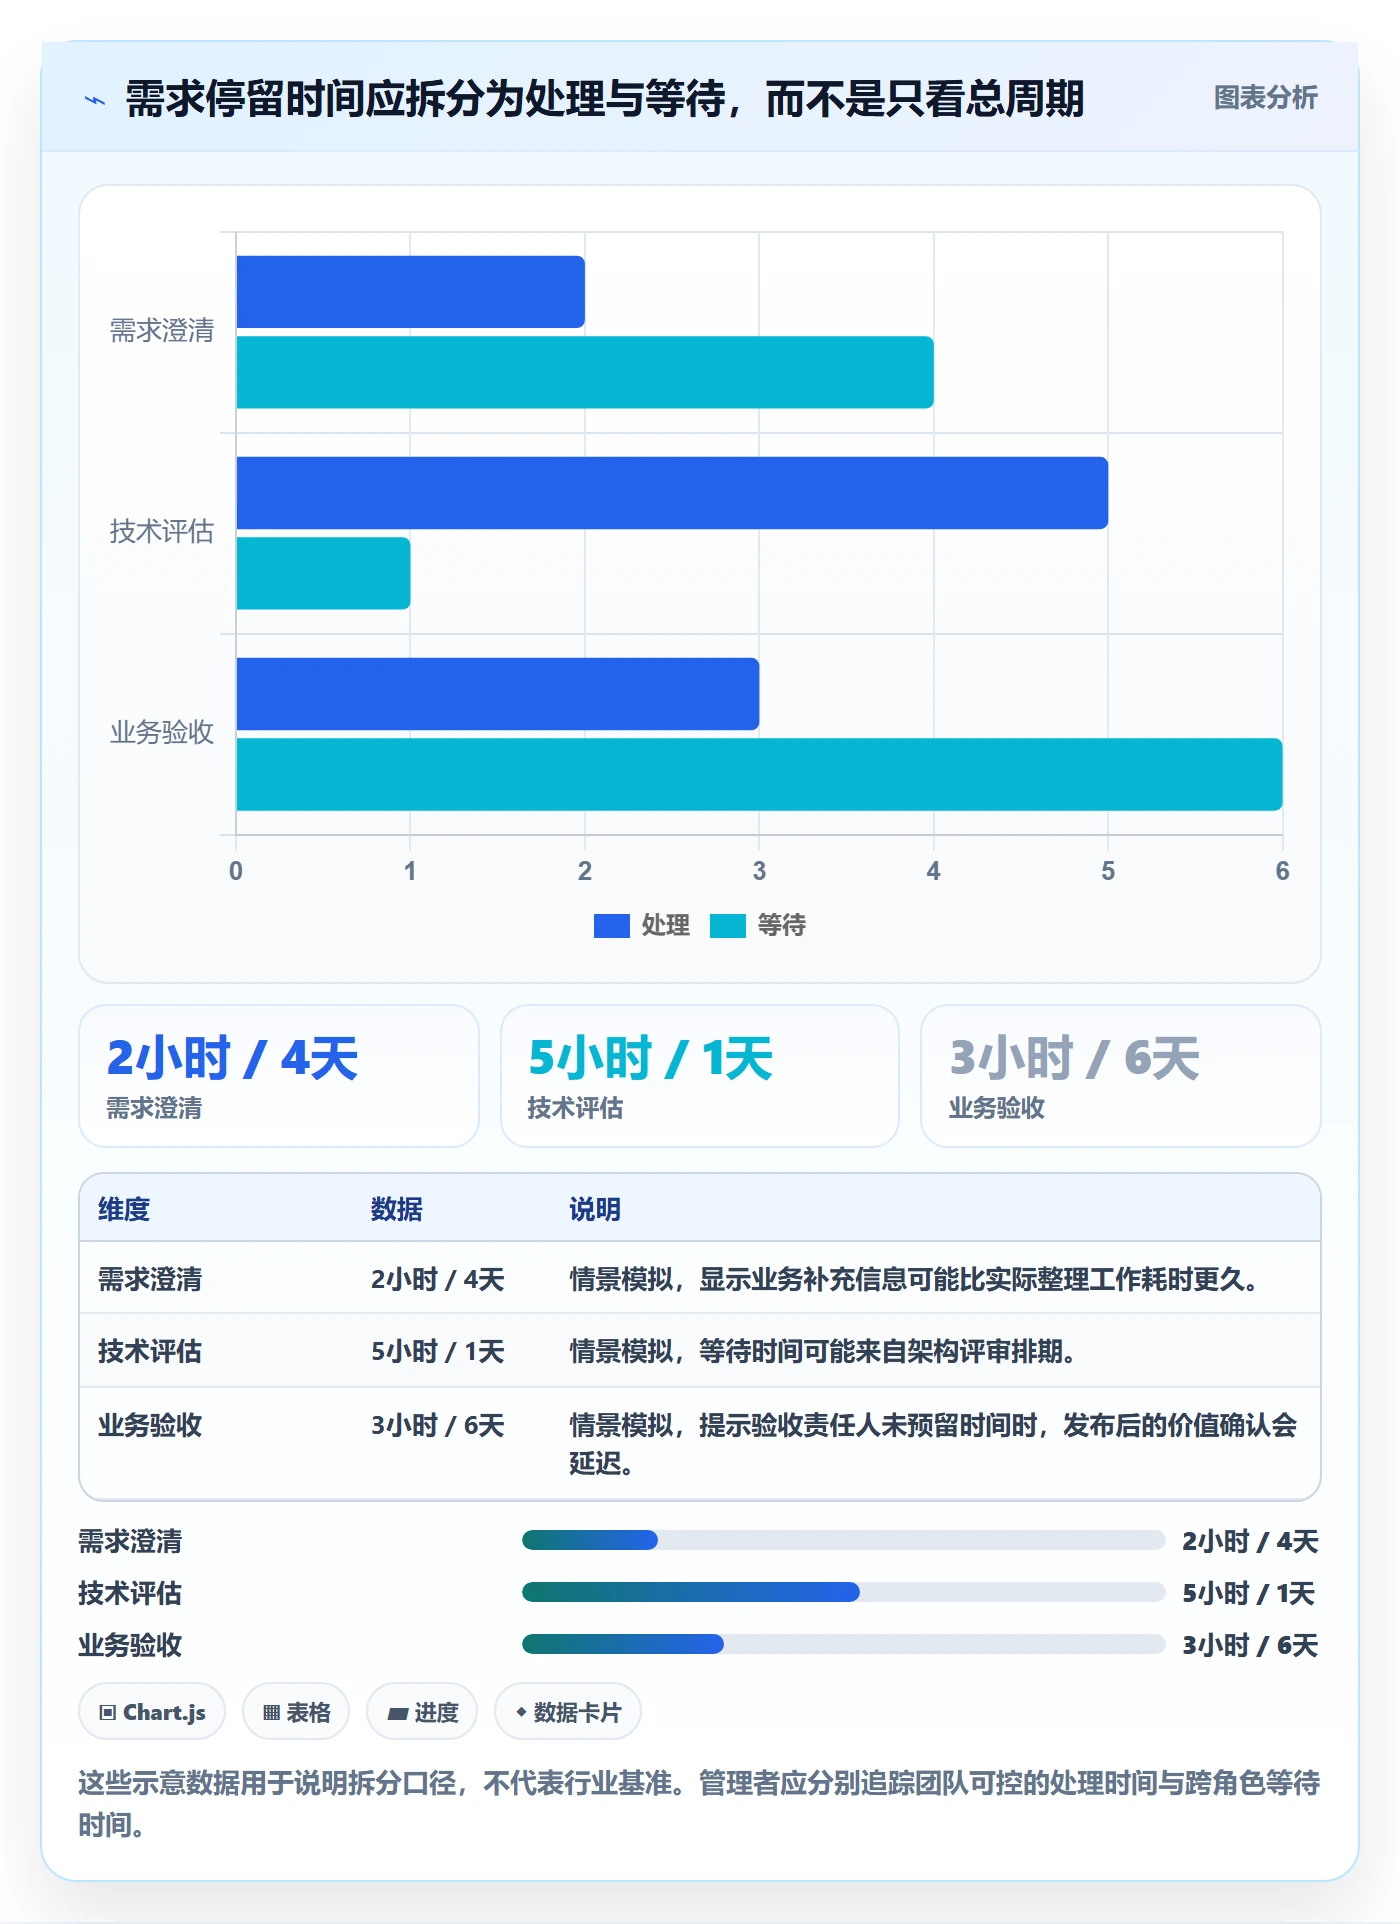Select the 需求澄清 teal waiting bar

click(x=585, y=372)
